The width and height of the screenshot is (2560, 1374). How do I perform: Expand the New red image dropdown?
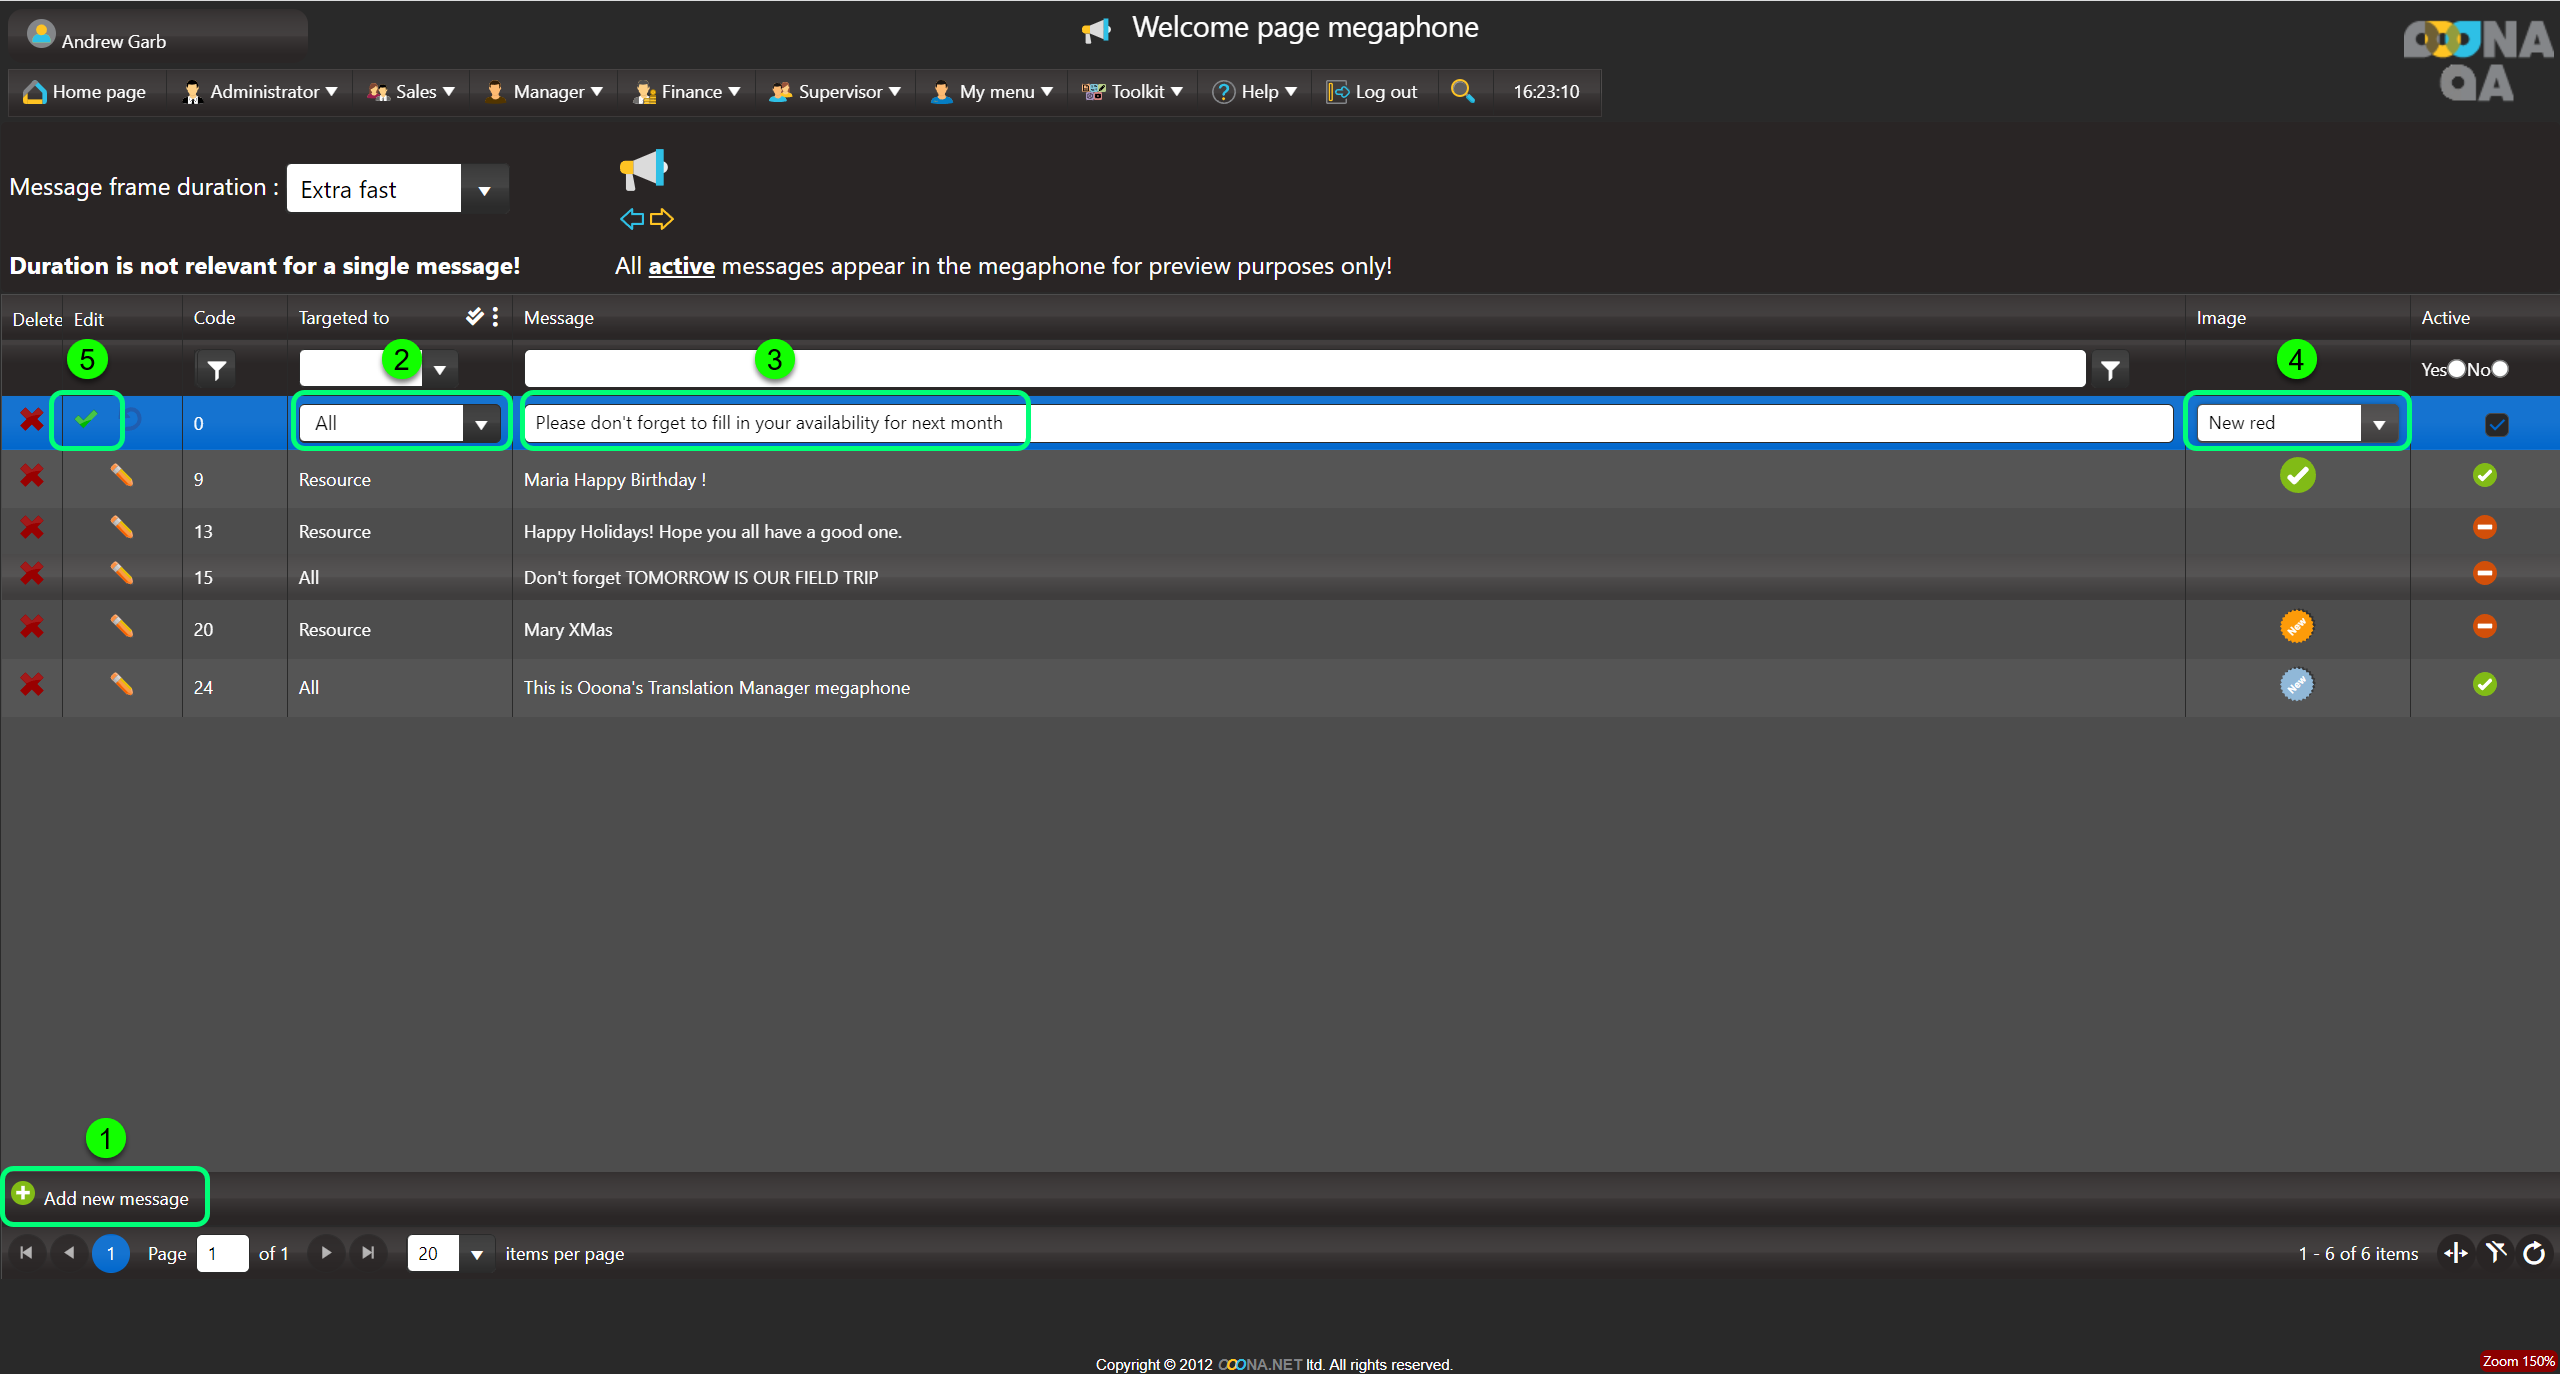[2379, 424]
